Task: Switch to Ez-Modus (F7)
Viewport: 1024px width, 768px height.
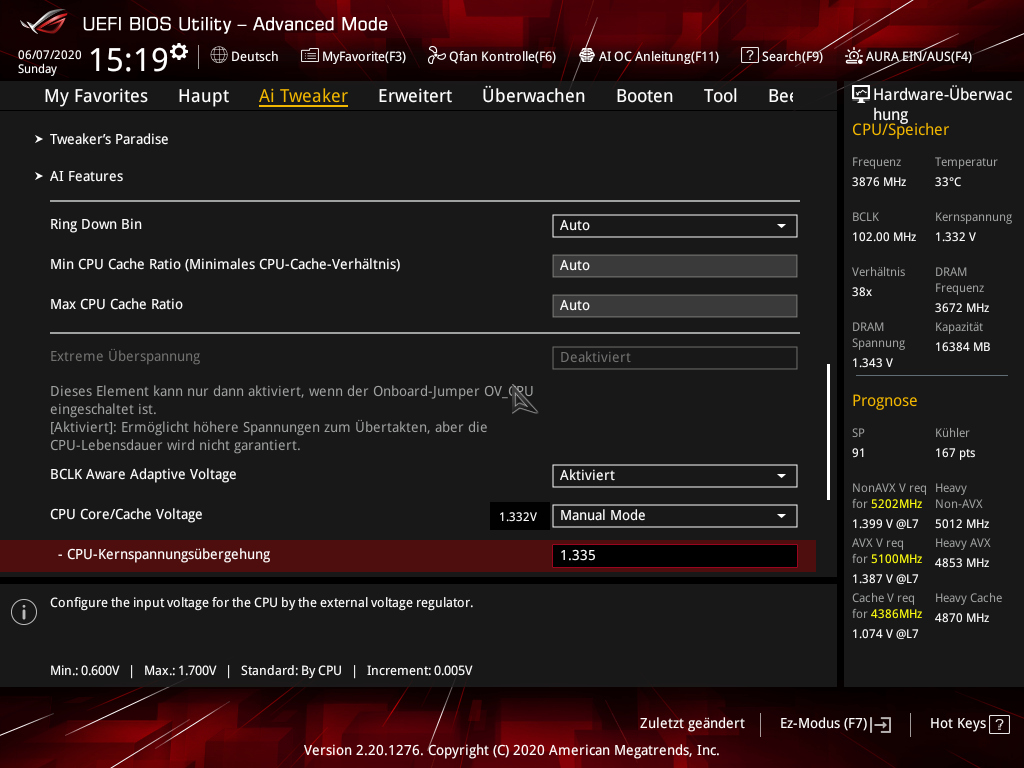Action: tap(835, 724)
